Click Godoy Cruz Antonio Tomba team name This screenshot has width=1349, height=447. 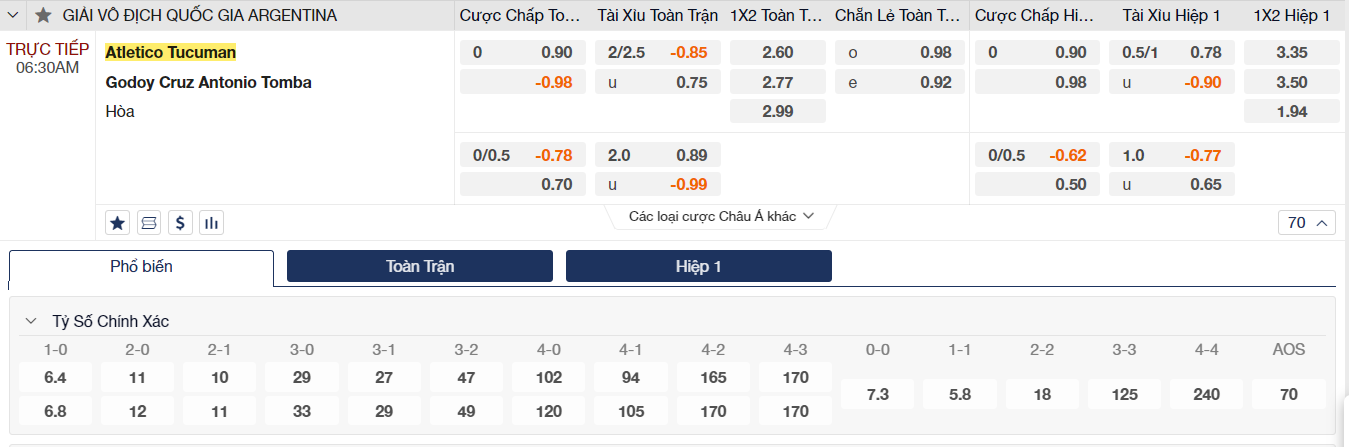coord(209,82)
